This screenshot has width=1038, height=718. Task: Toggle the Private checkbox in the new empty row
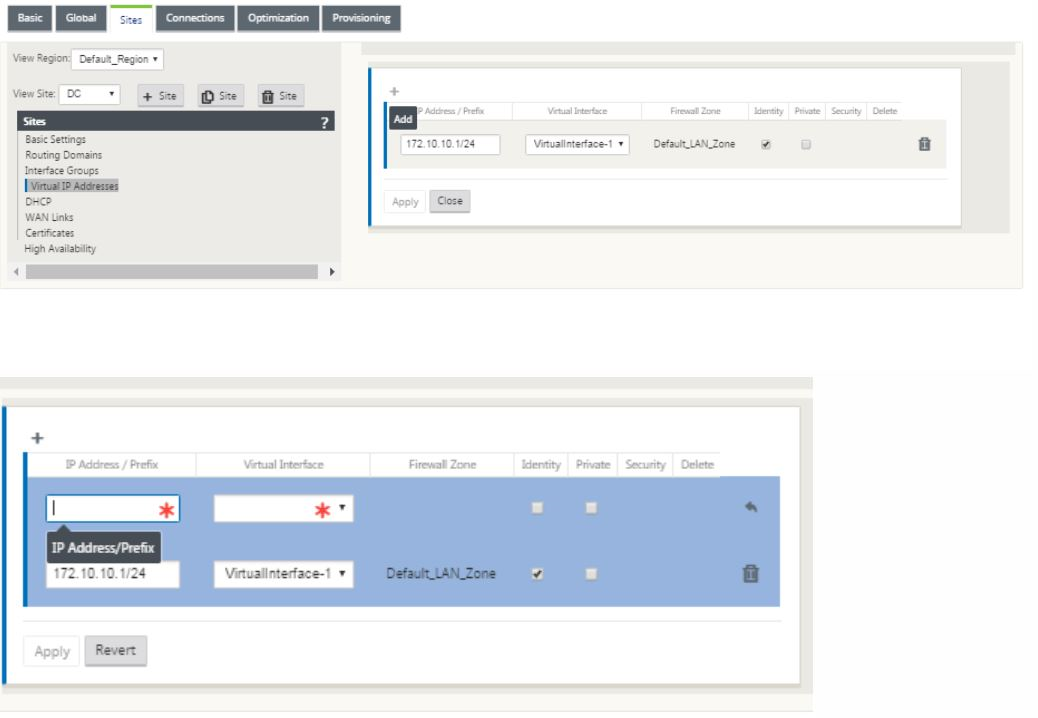coord(591,508)
